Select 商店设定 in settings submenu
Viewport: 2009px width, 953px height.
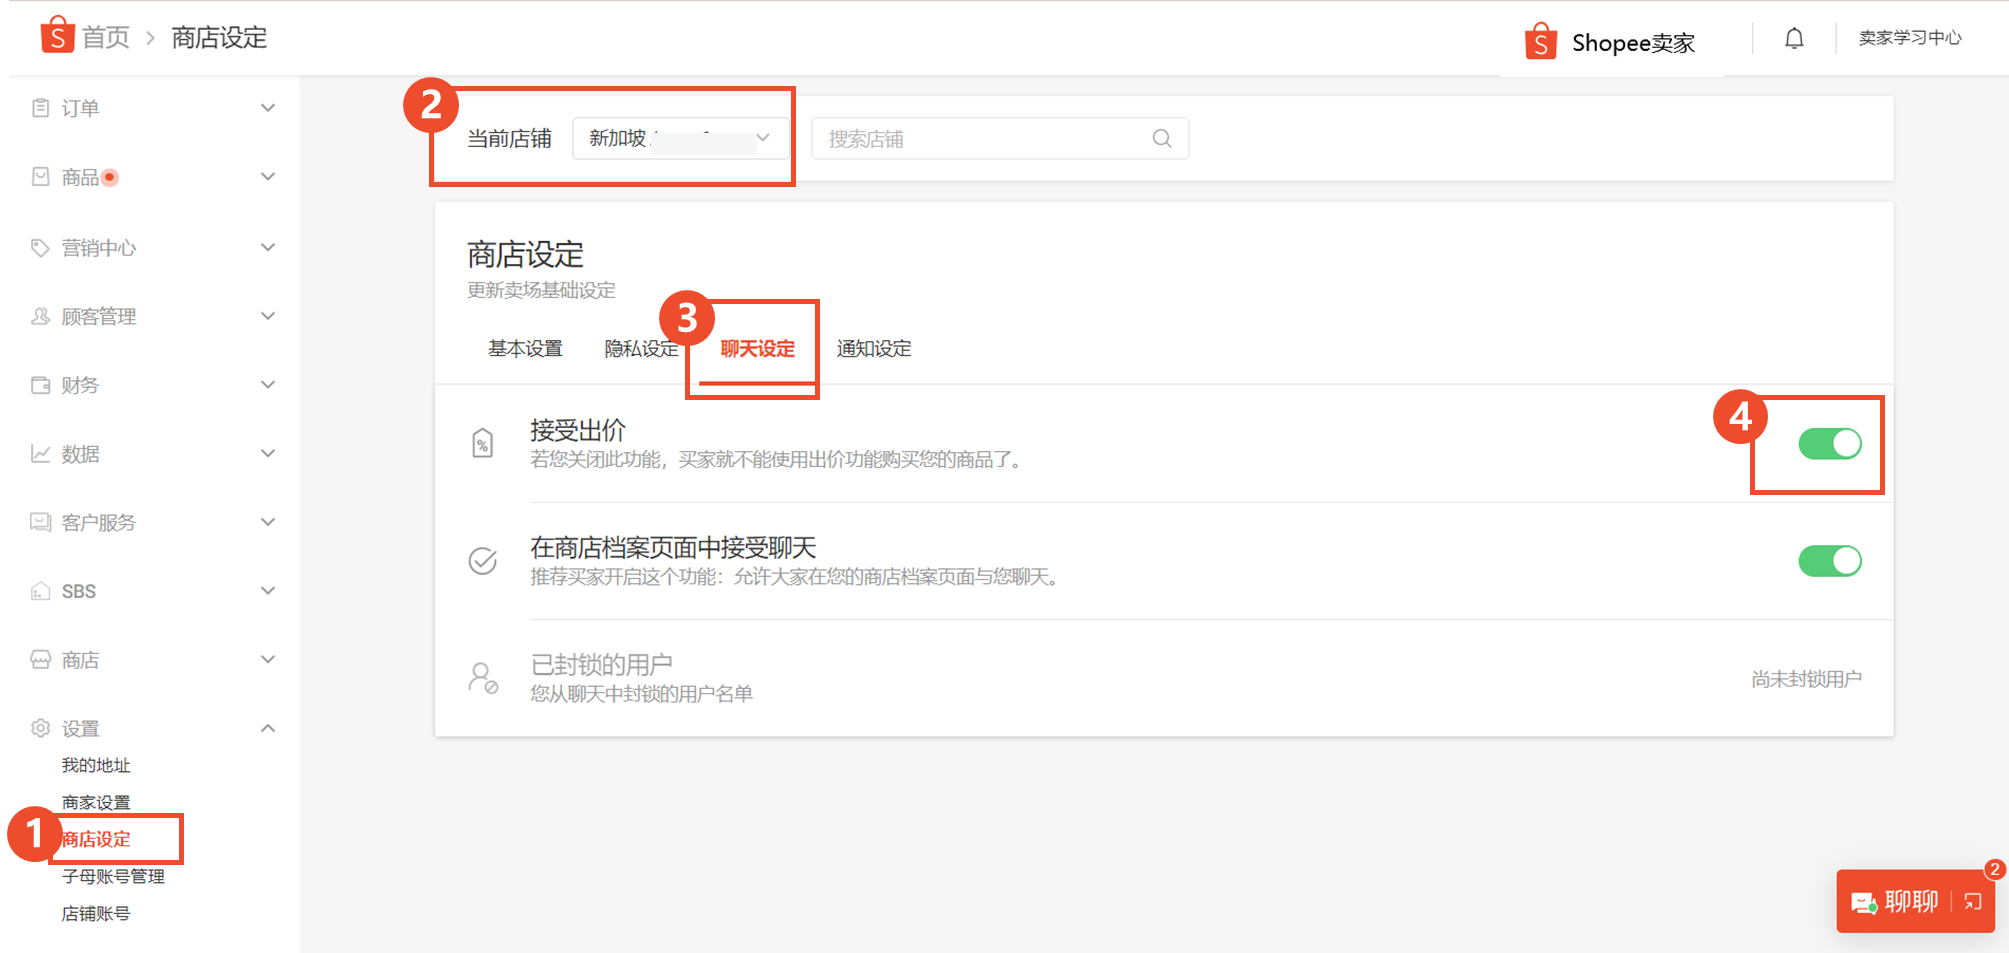pos(96,839)
